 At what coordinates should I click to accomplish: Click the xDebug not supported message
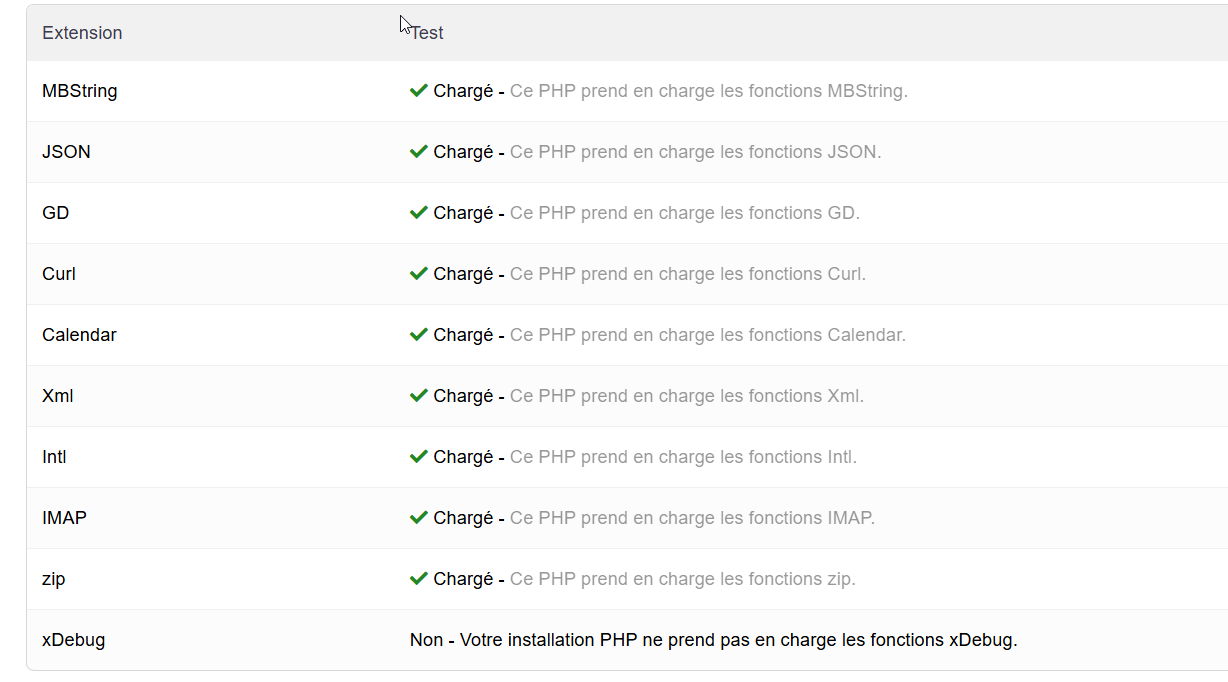tap(713, 640)
